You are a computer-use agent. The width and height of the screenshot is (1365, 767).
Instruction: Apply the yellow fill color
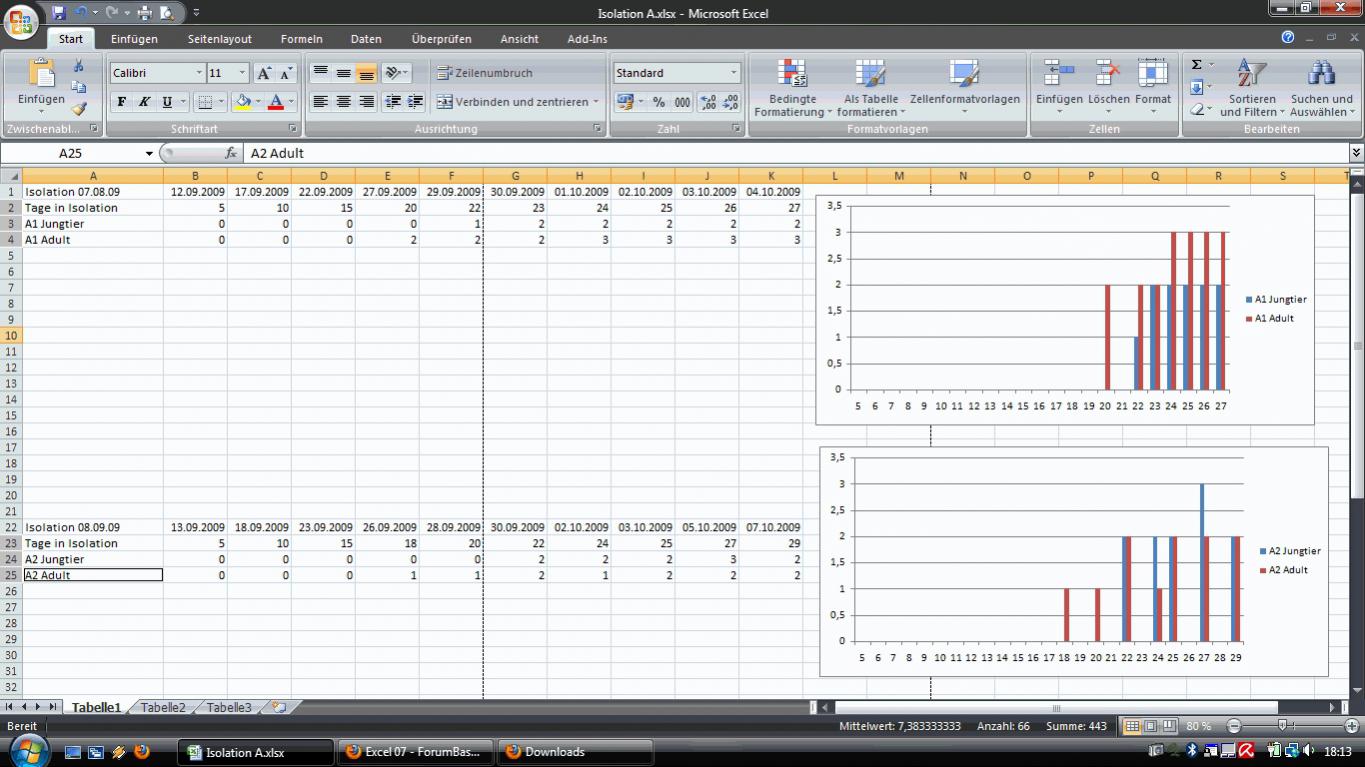(x=241, y=102)
